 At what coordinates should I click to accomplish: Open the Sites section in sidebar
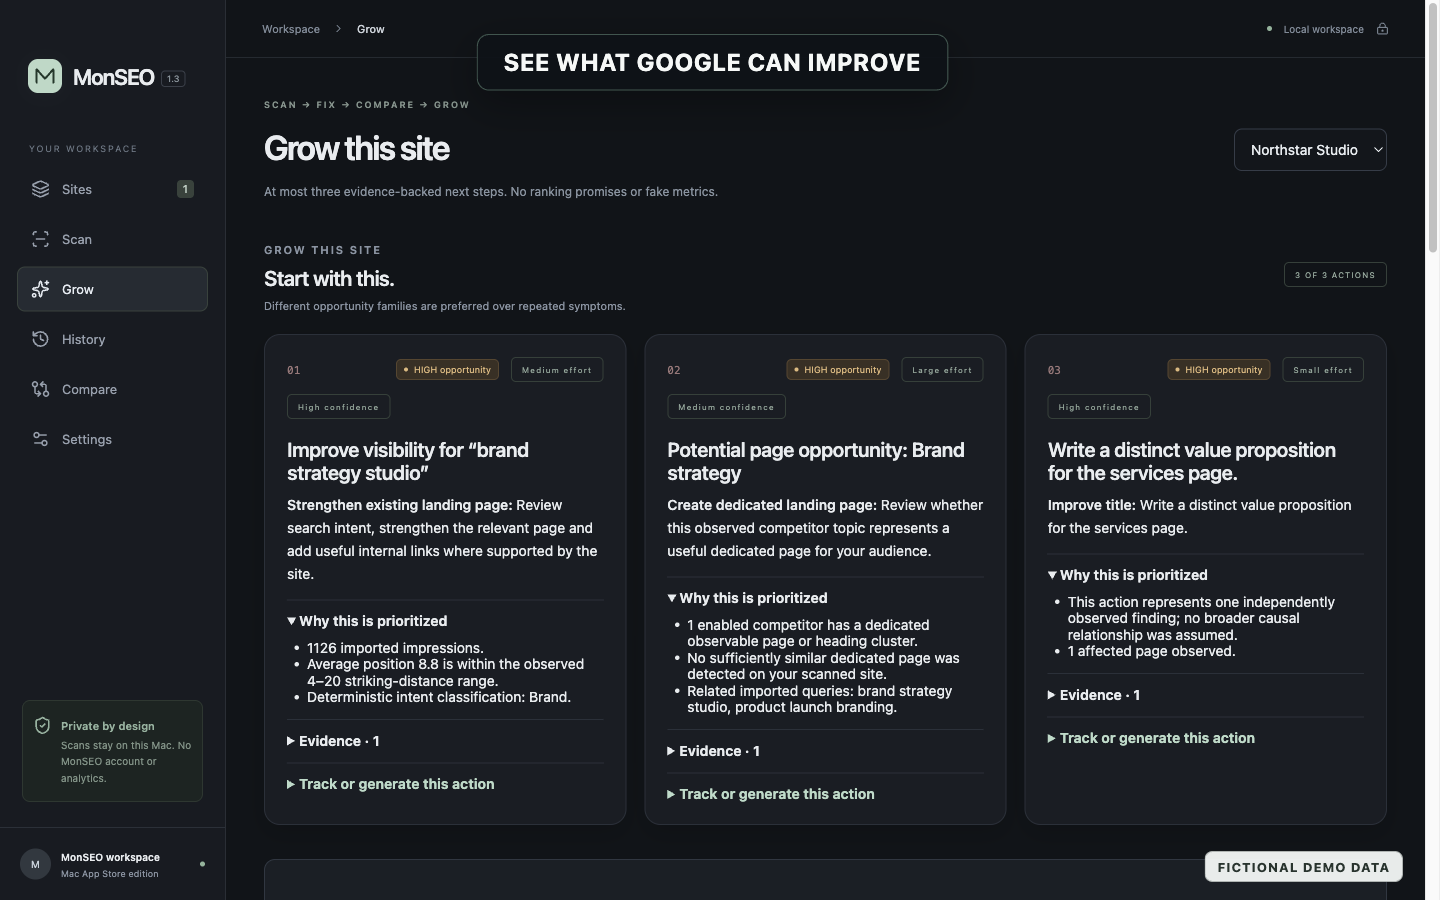pos(112,189)
